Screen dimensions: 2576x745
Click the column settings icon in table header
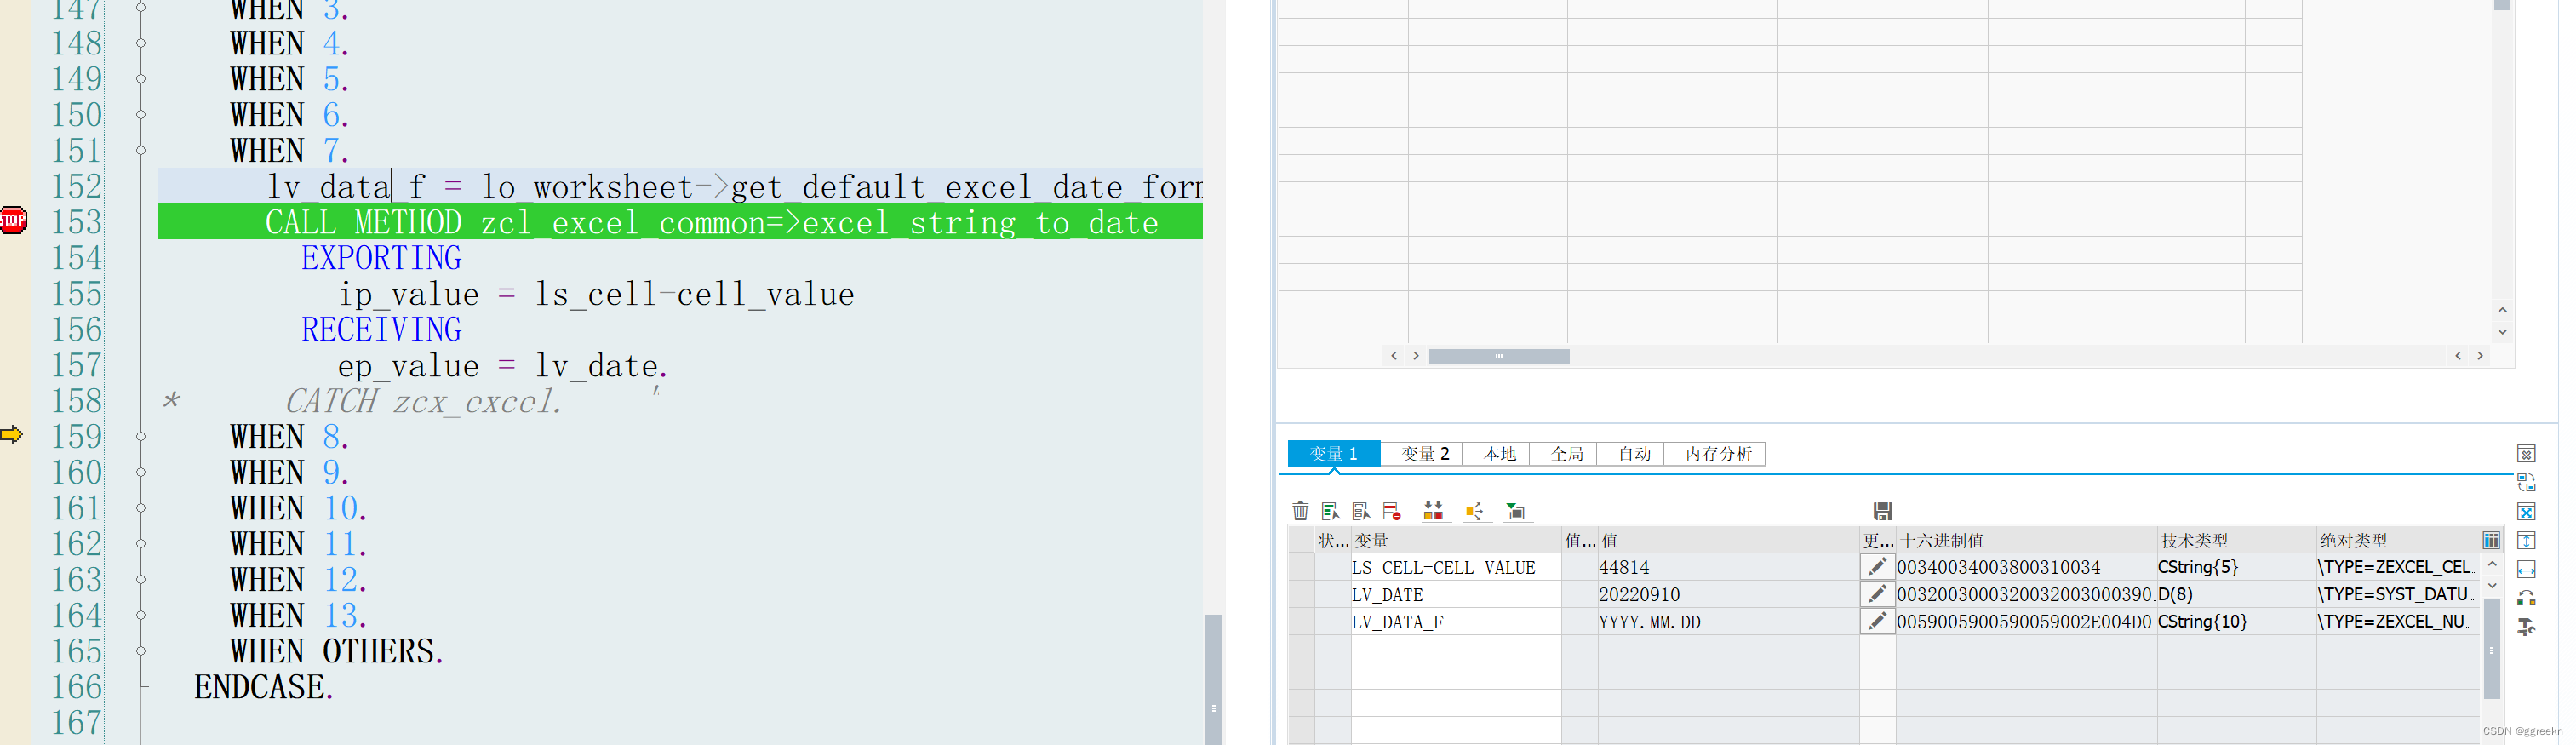point(2491,540)
